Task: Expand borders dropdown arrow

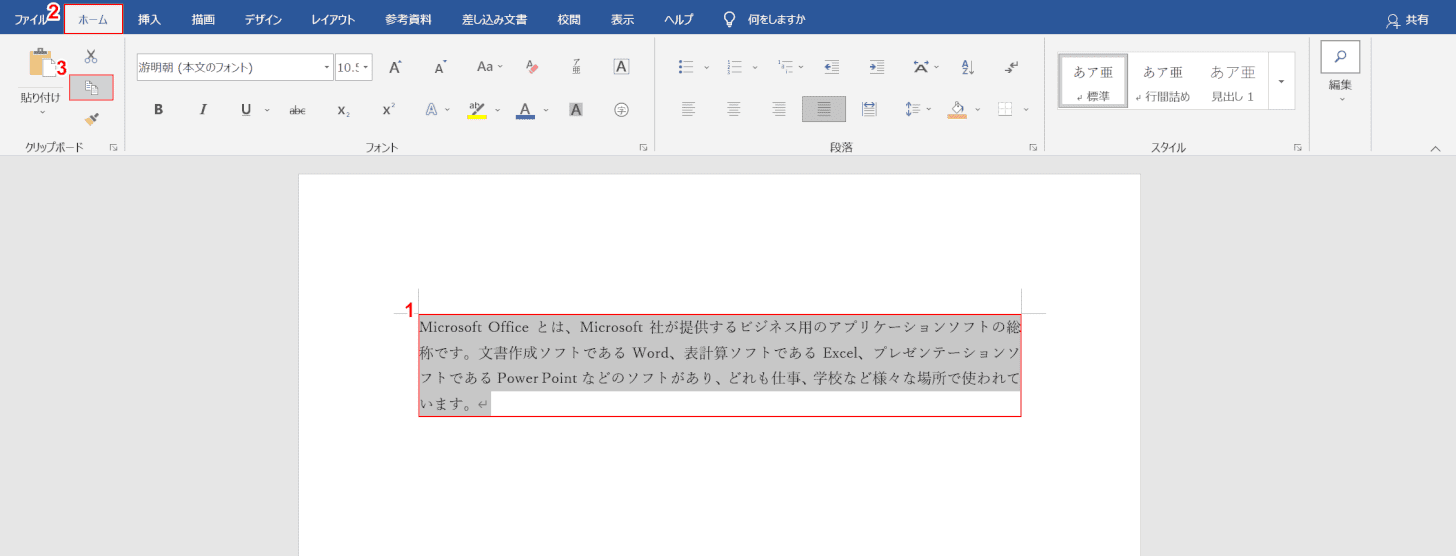Action: tap(1027, 109)
